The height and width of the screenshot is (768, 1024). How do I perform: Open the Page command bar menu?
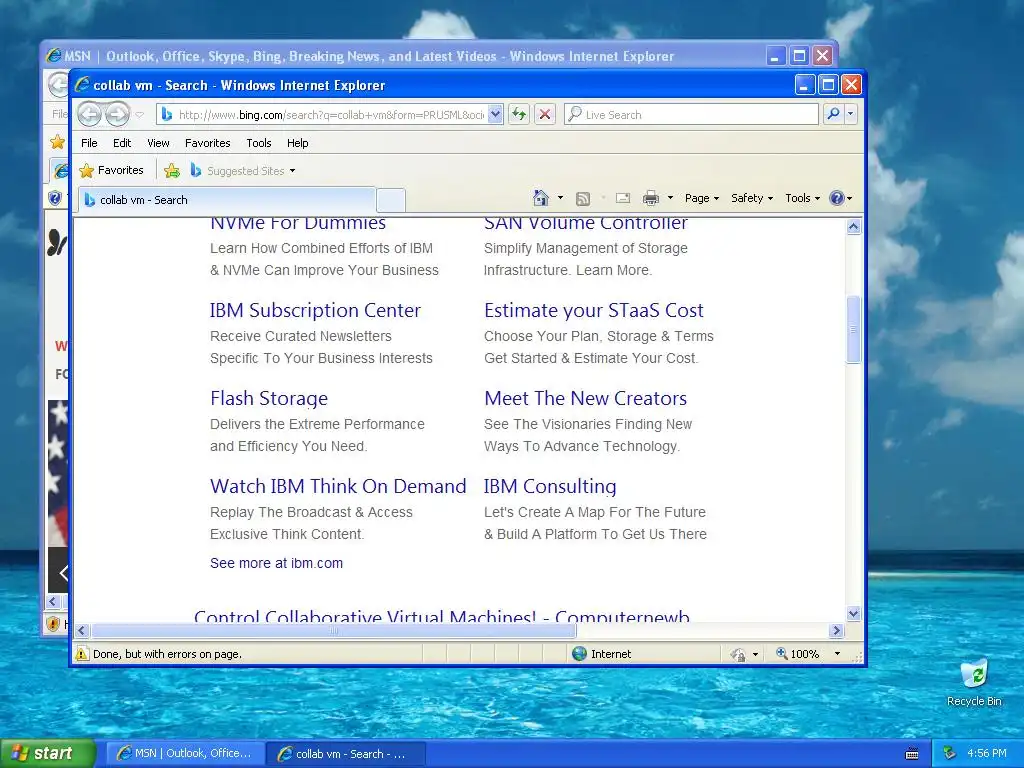tap(701, 198)
